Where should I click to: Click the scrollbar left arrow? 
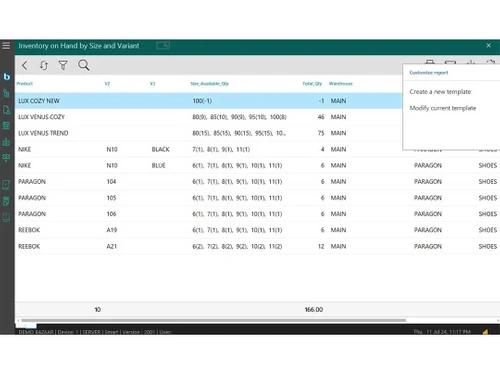point(18,320)
